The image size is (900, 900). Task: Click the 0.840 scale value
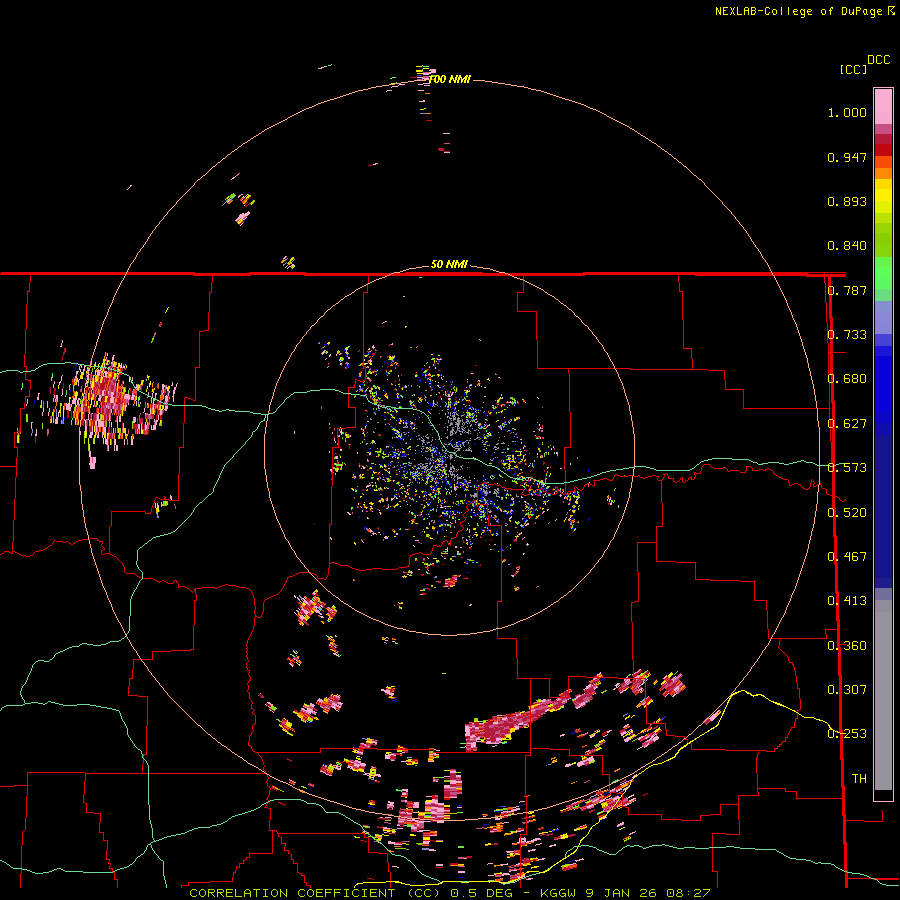click(x=847, y=246)
